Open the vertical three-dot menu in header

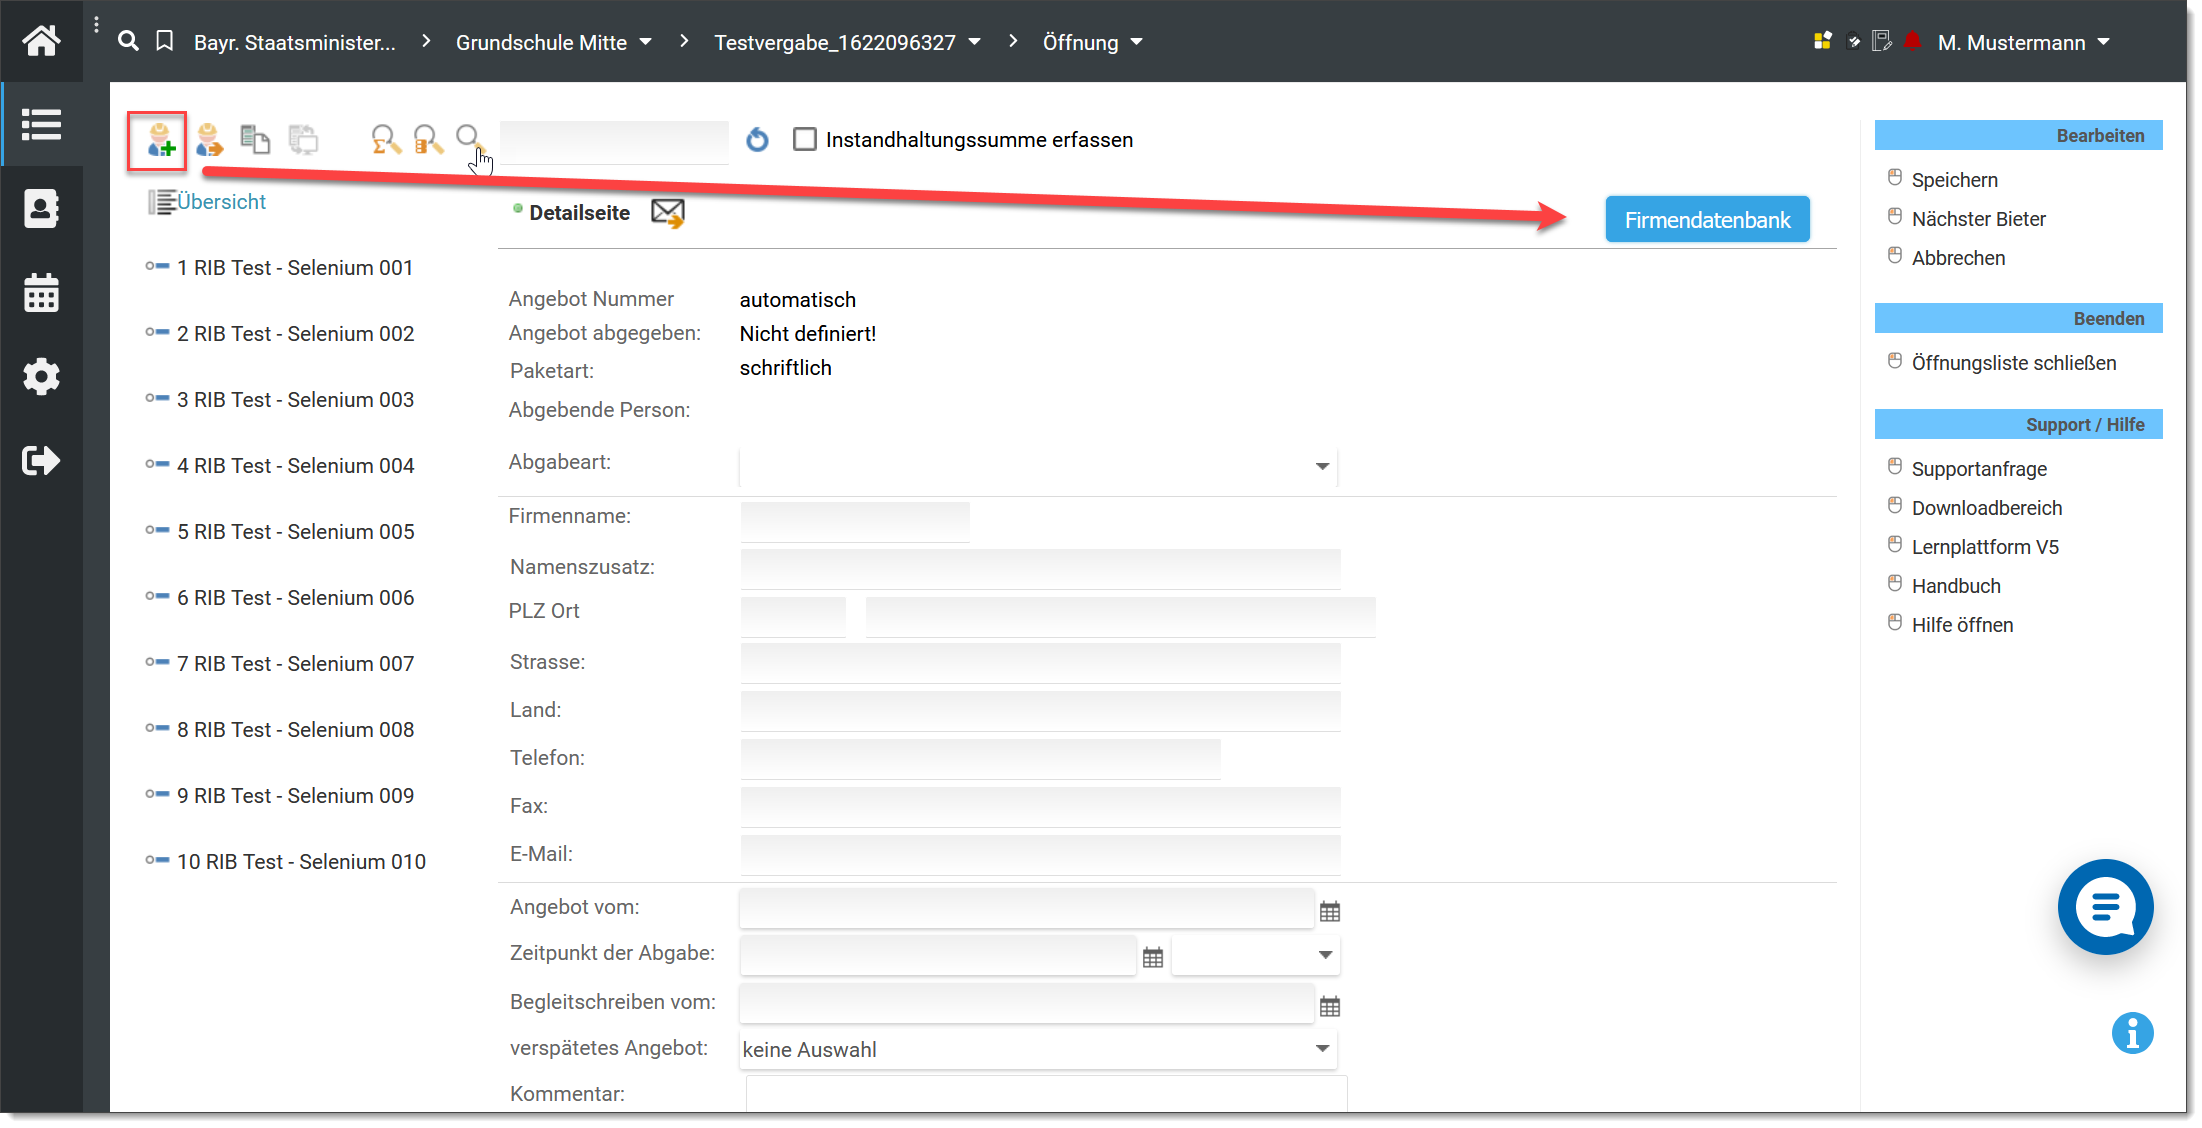96,25
